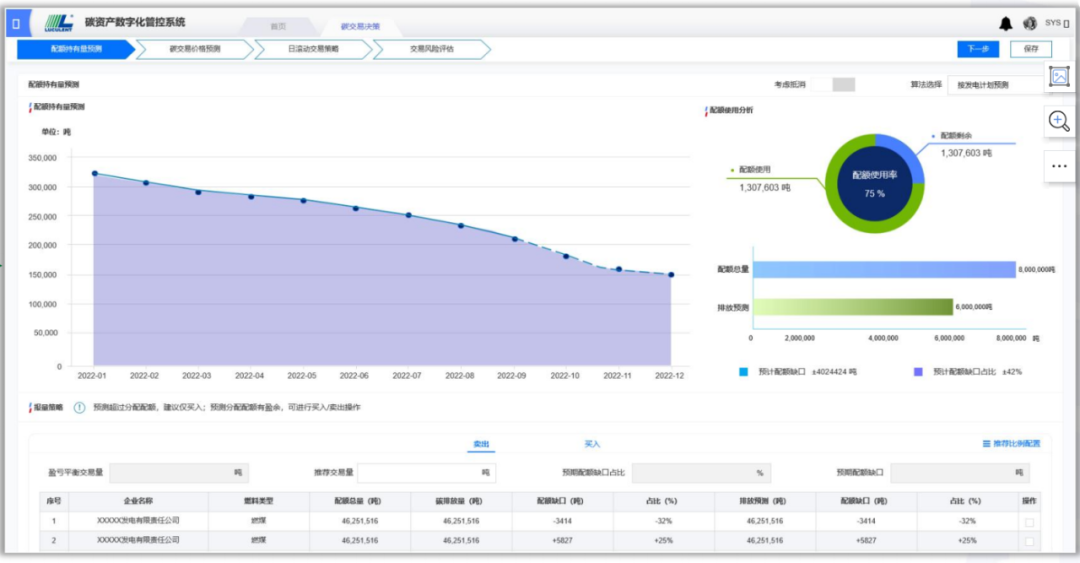Open the user avatar icon beside SYS
The width and height of the screenshot is (1080, 563).
point(1029,24)
